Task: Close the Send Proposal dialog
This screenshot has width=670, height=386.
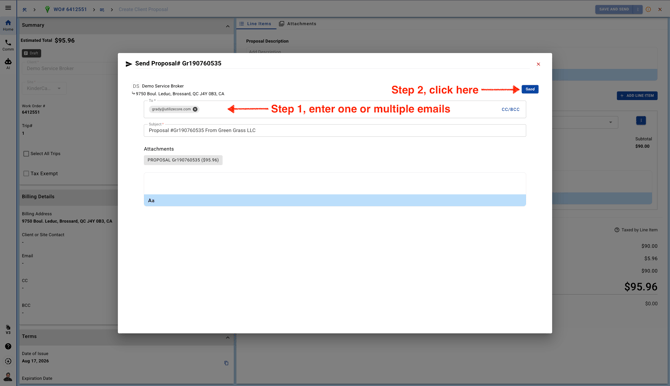Action: pos(538,64)
